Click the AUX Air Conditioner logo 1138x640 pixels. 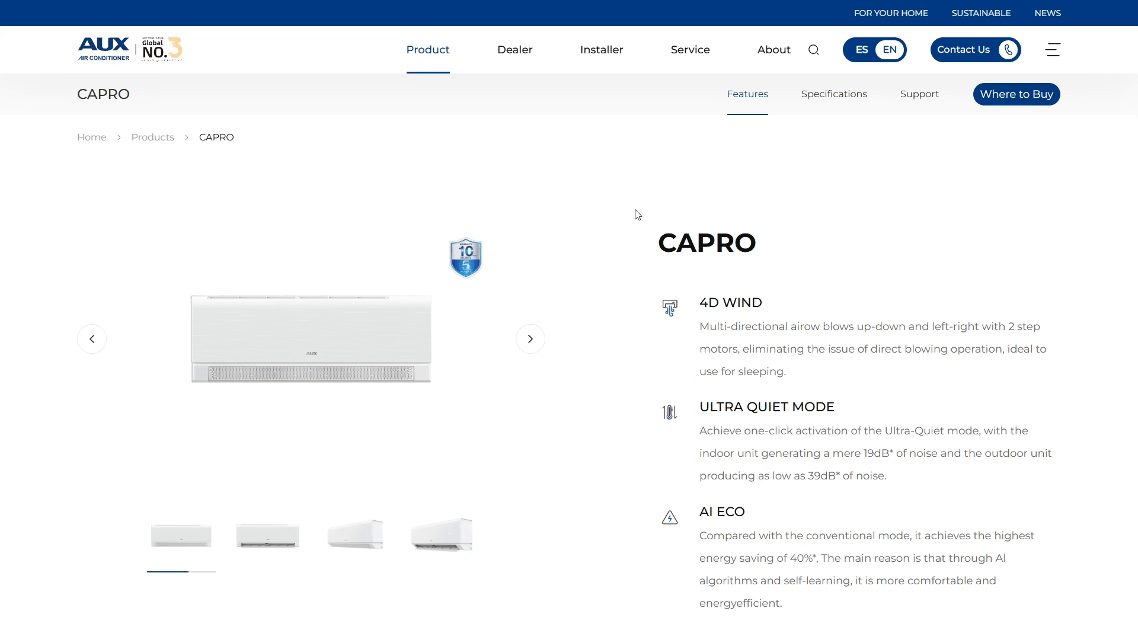click(104, 49)
